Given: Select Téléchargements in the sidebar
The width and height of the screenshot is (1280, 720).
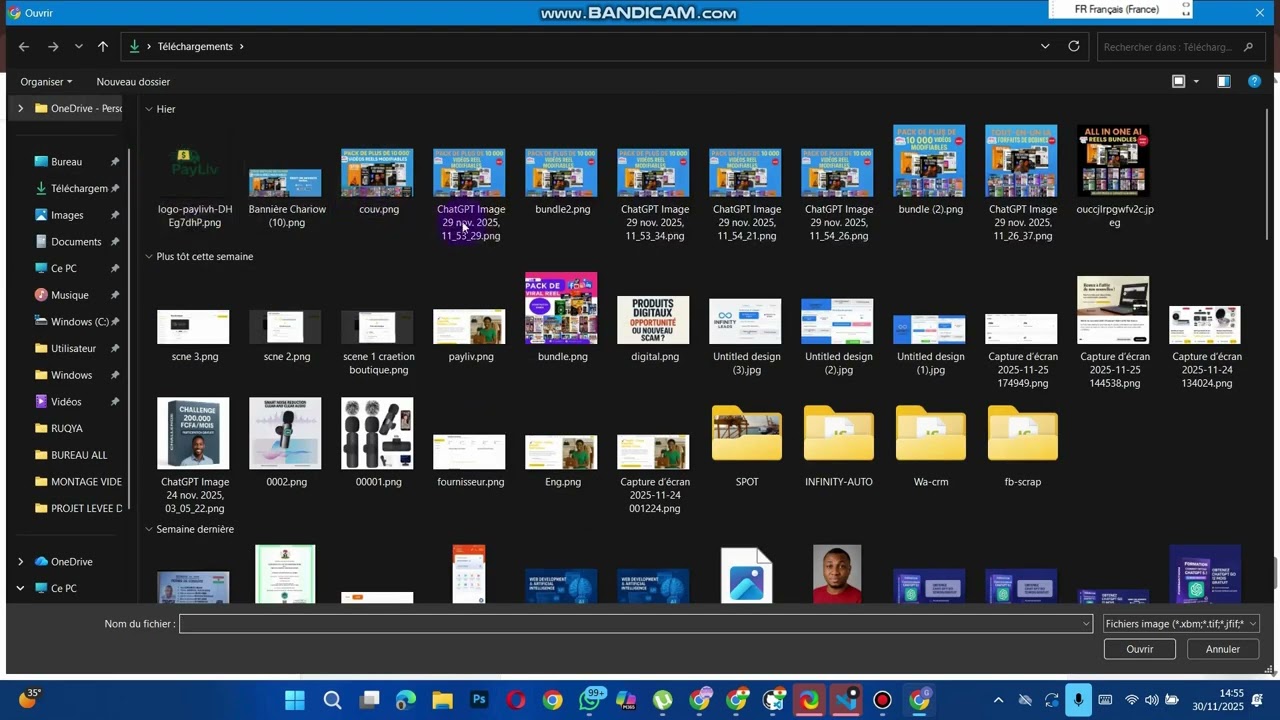Looking at the screenshot, I should [70, 188].
